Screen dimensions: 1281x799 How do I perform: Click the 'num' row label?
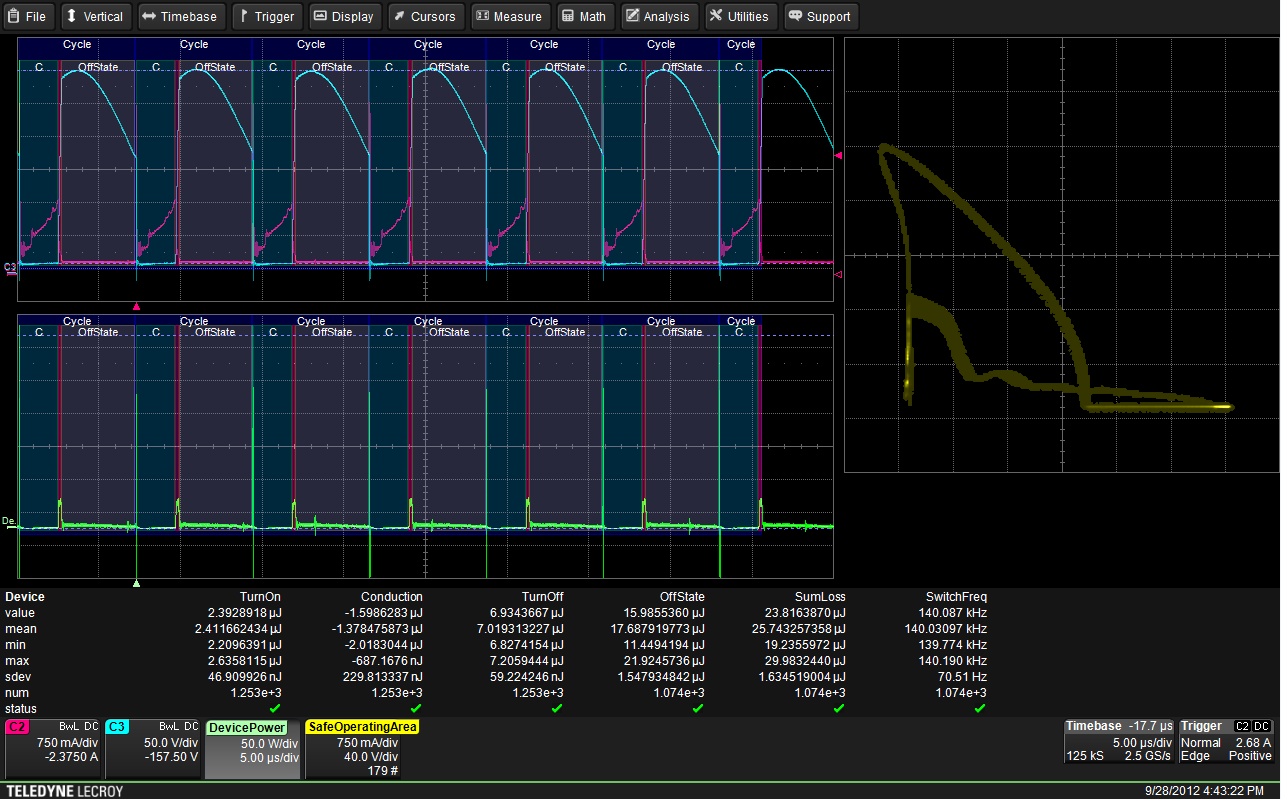tap(17, 693)
